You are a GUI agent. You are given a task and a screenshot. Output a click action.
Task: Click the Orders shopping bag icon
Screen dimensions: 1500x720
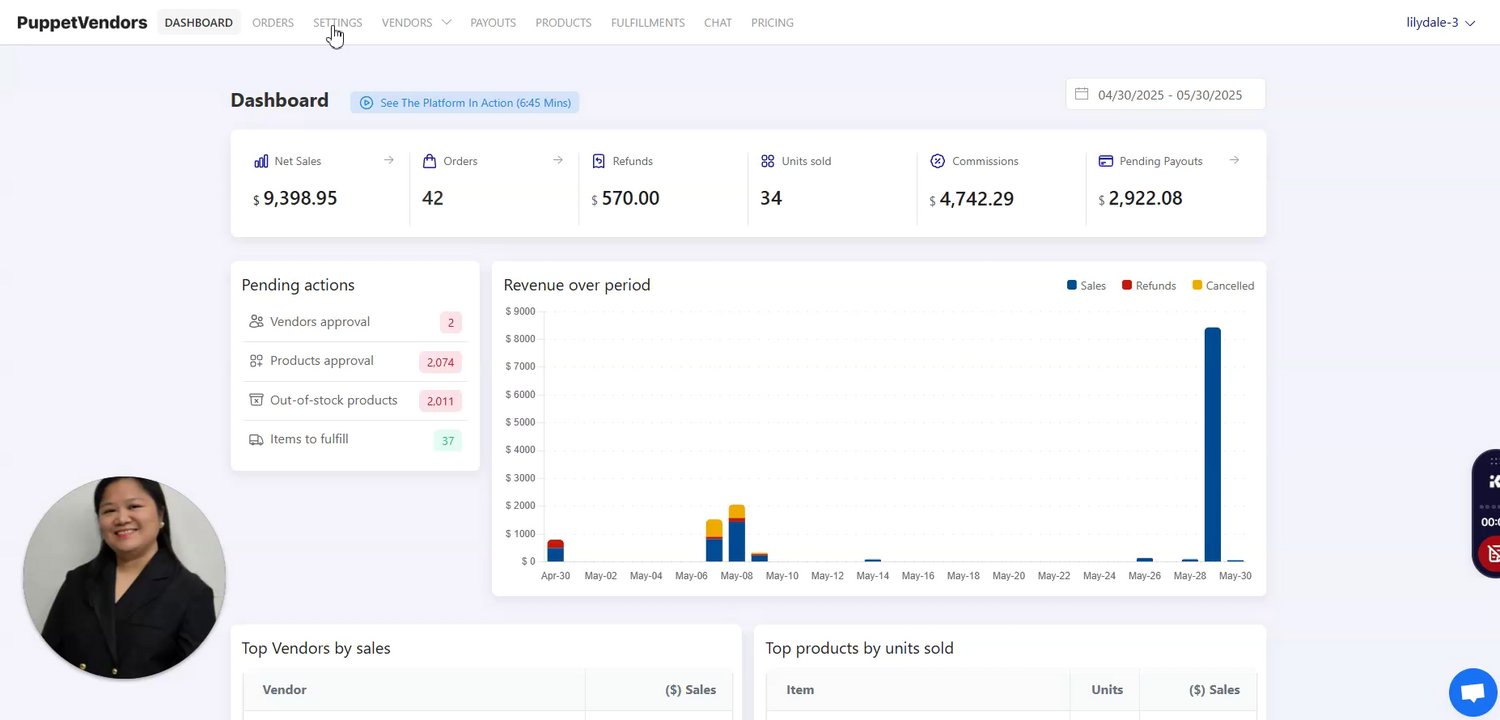pyautogui.click(x=430, y=161)
